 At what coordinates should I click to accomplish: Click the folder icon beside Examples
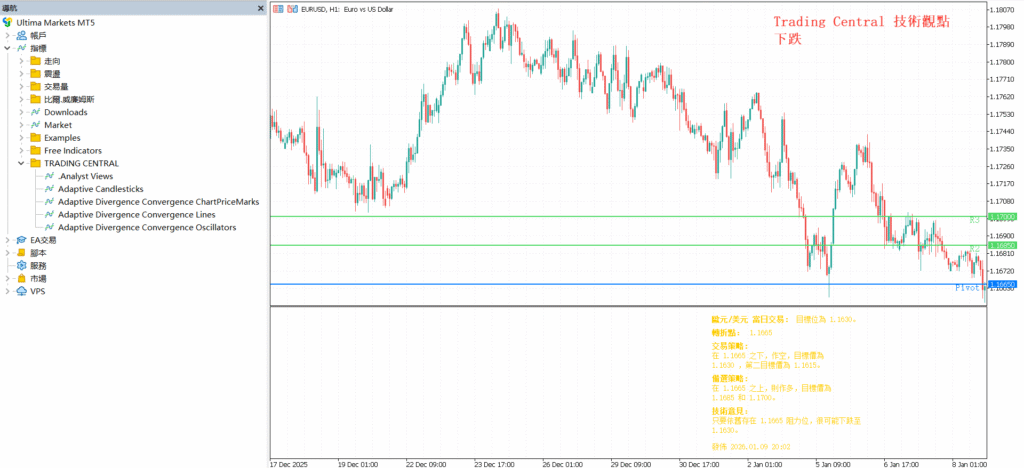point(35,138)
